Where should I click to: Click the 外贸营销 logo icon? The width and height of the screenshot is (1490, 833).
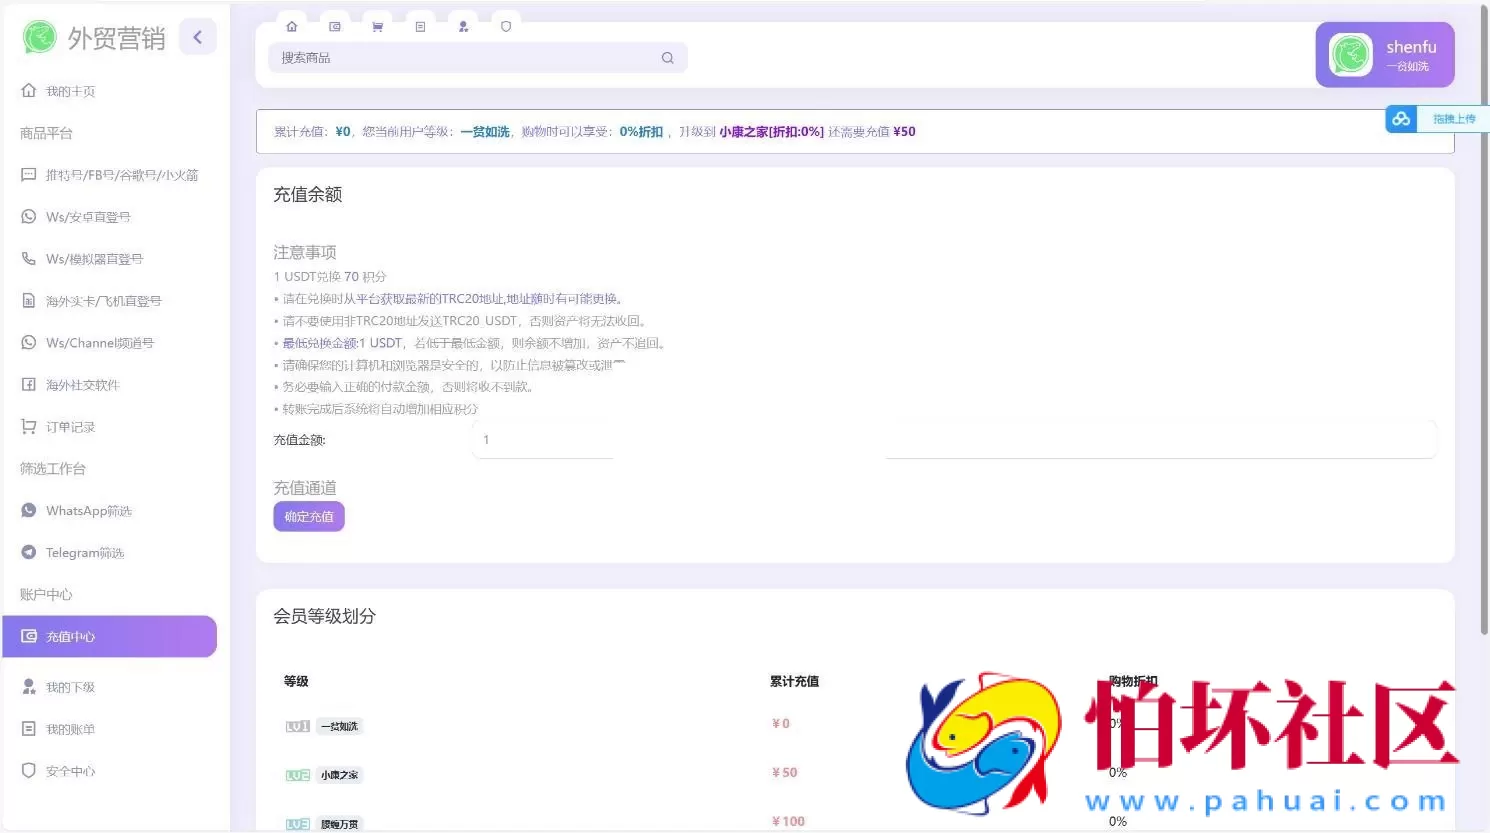pyautogui.click(x=38, y=37)
